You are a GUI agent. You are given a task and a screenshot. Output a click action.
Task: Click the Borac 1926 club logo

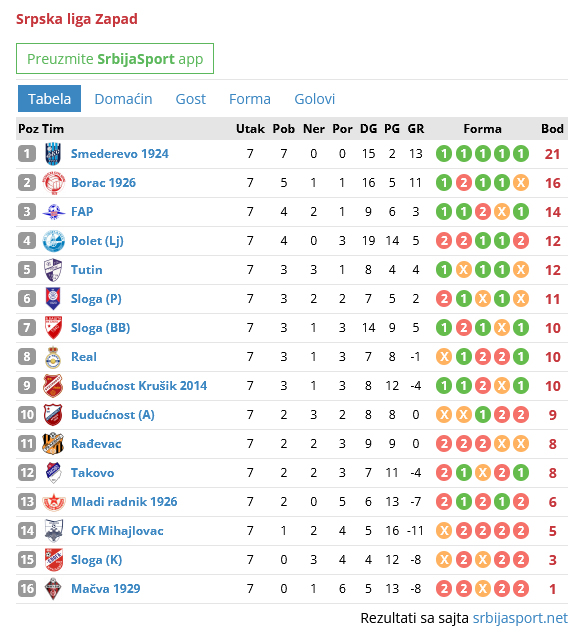click(53, 183)
